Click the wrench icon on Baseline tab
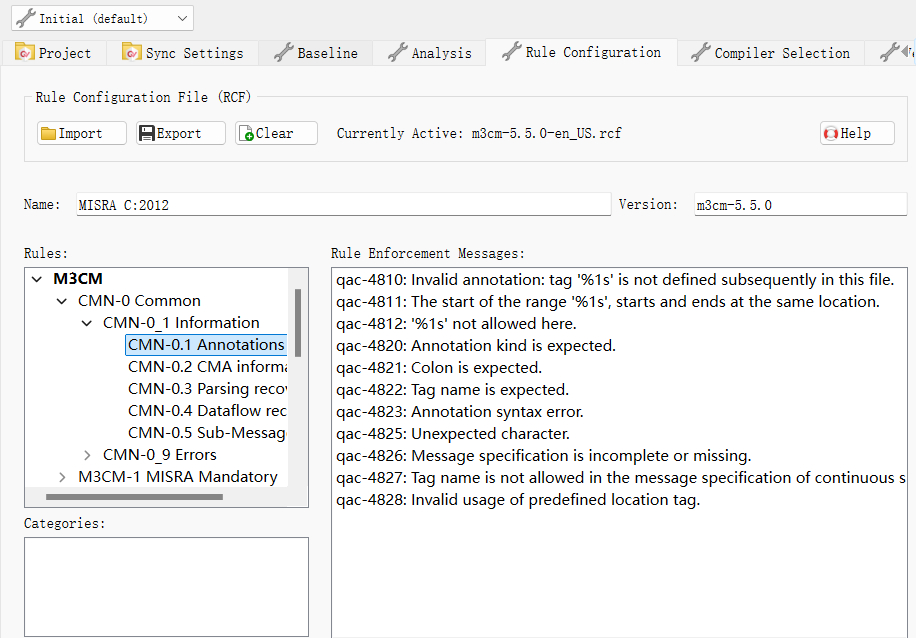The height and width of the screenshot is (638, 916). click(x=283, y=52)
